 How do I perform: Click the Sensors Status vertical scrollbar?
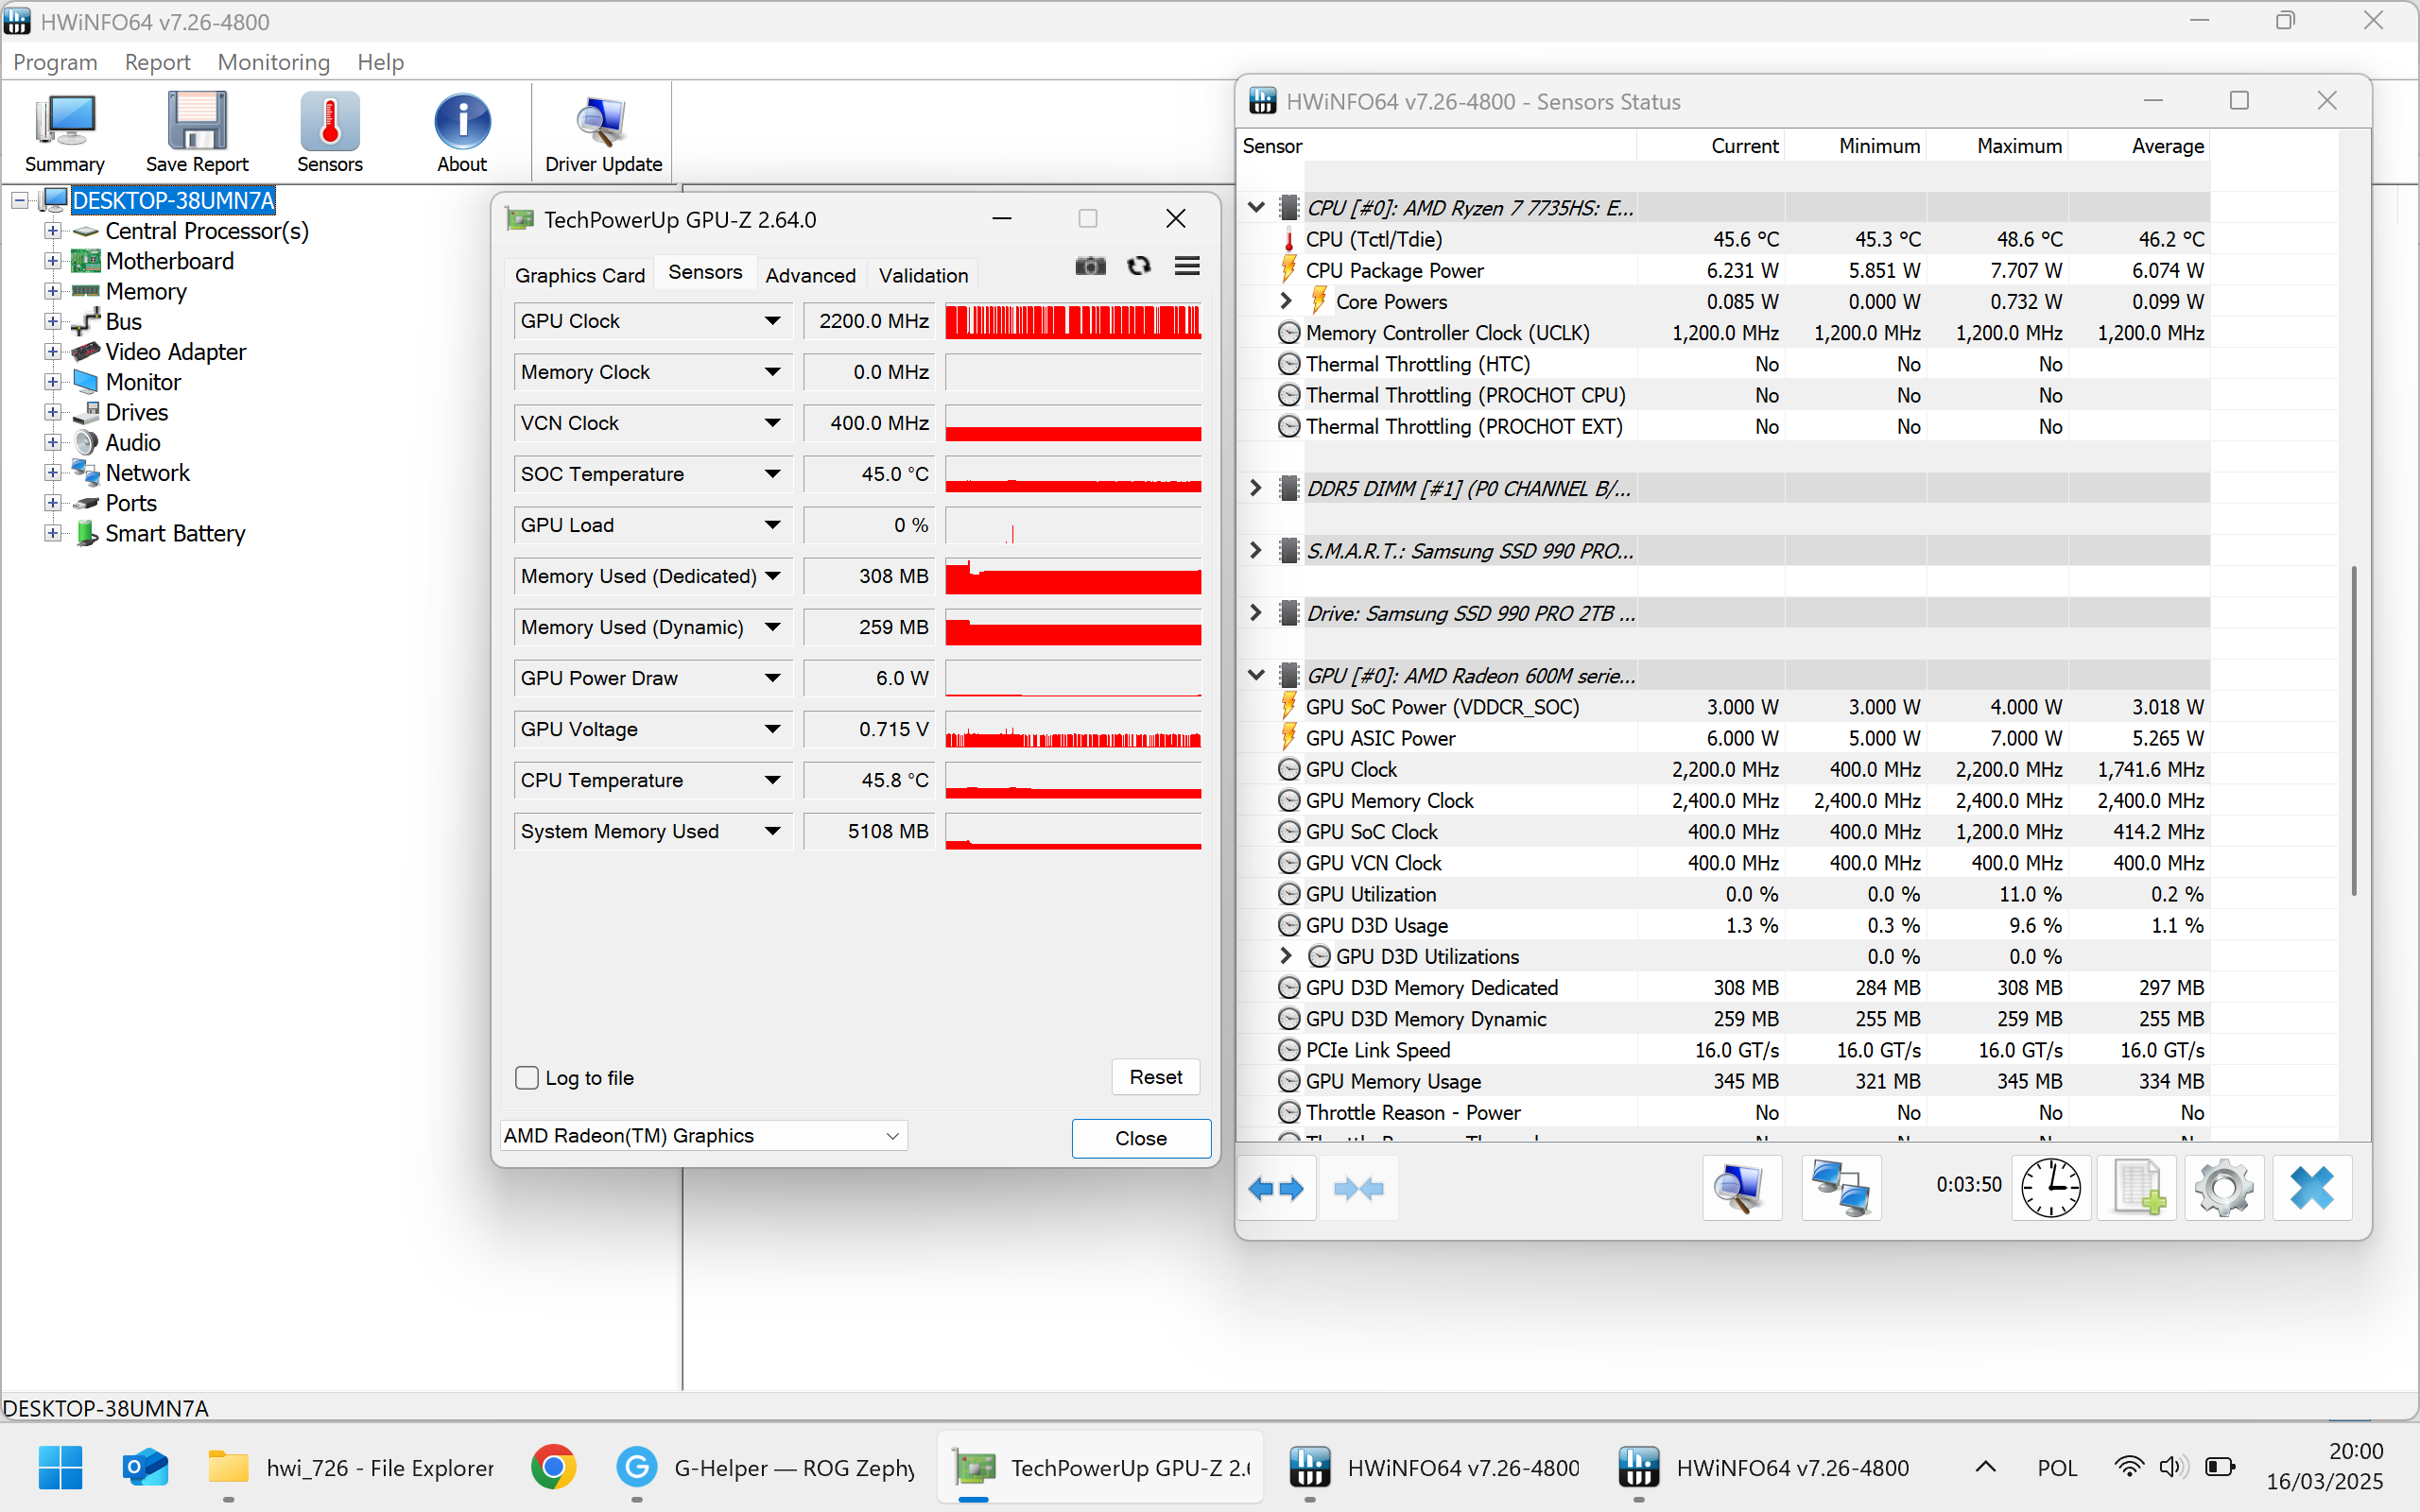coord(2354,730)
